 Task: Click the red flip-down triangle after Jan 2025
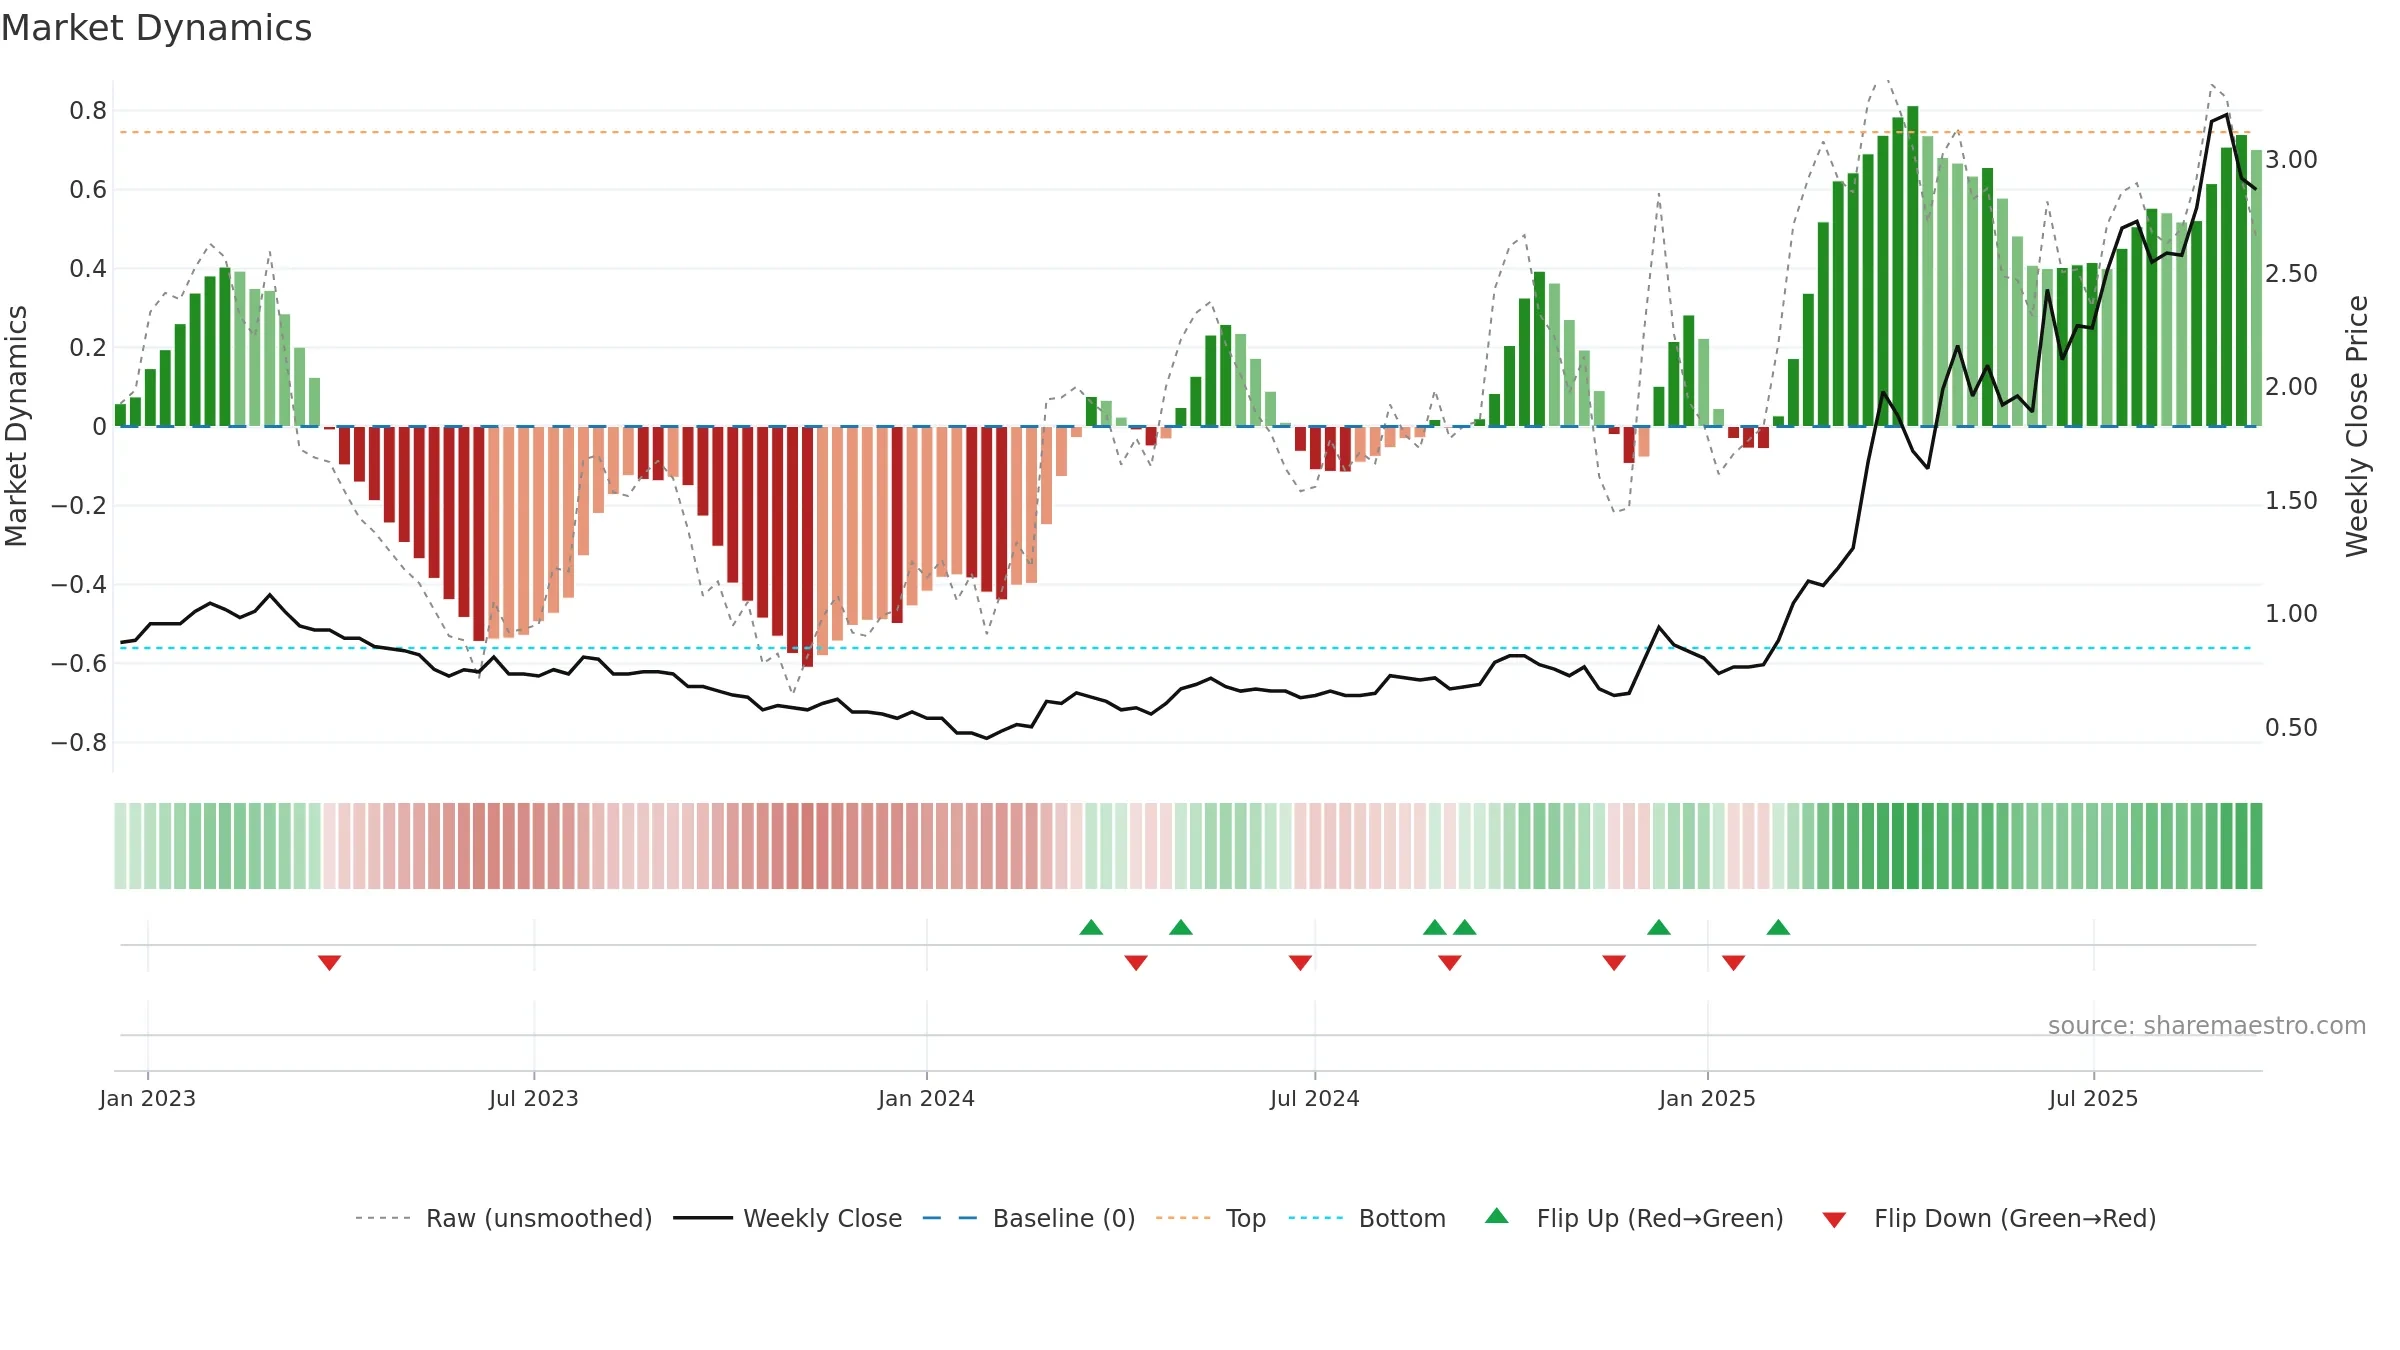[x=1734, y=962]
